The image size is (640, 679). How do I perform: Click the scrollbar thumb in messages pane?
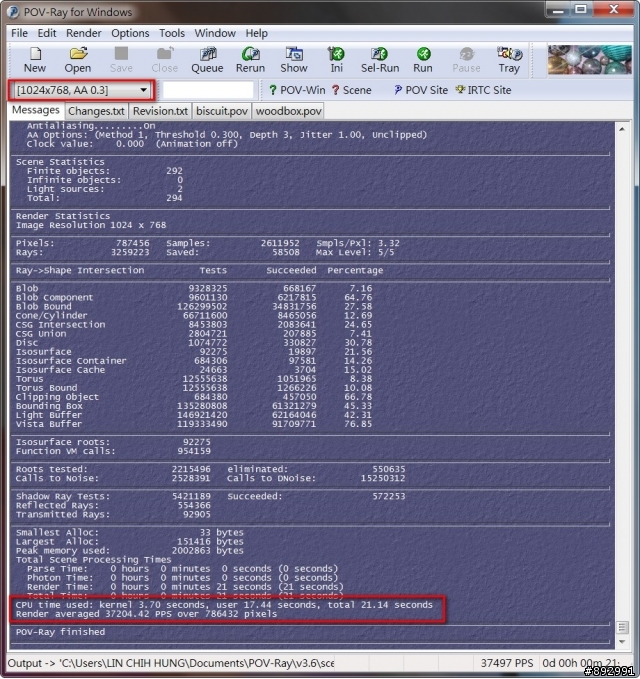pyautogui.click(x=622, y=627)
